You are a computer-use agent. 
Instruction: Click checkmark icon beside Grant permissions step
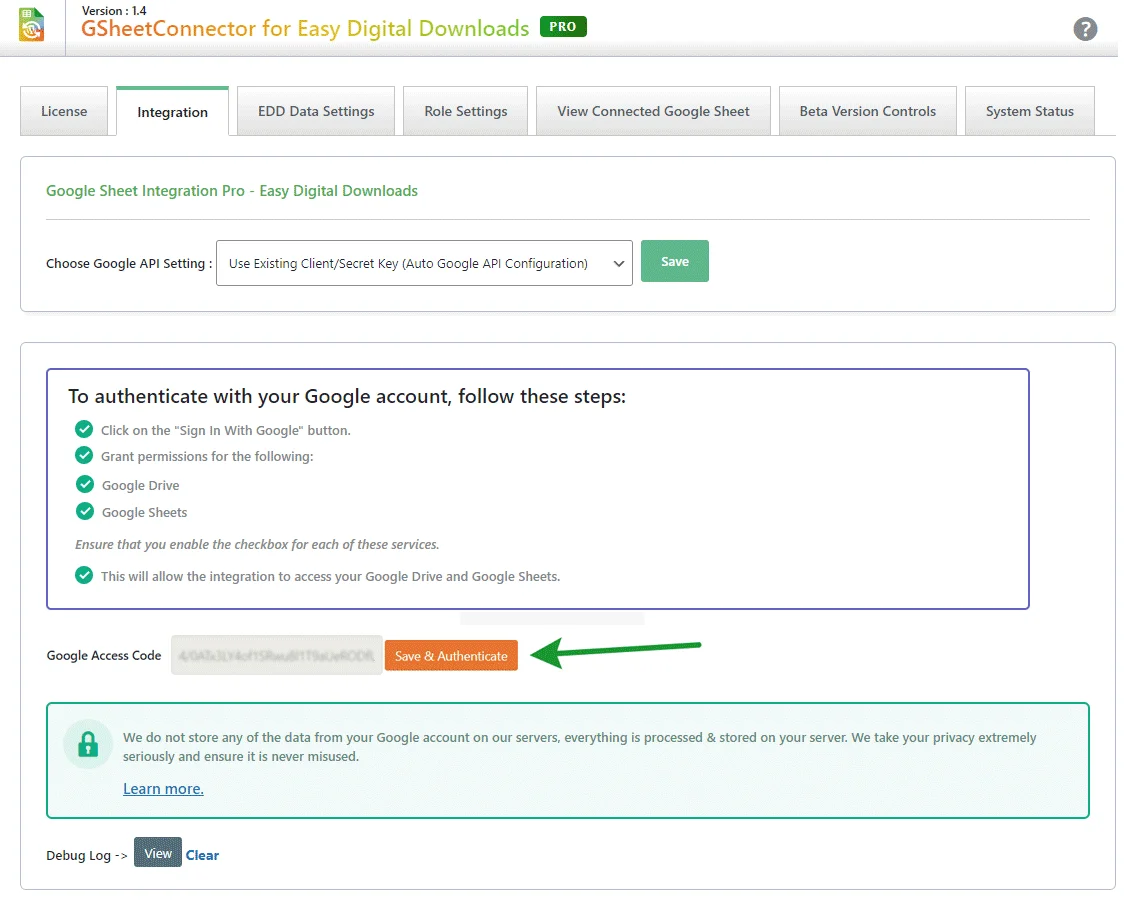coord(84,455)
